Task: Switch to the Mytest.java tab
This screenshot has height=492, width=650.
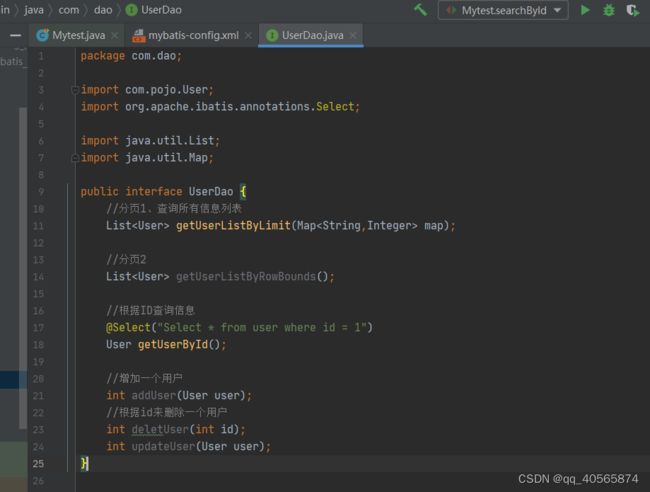Action: [x=78, y=35]
